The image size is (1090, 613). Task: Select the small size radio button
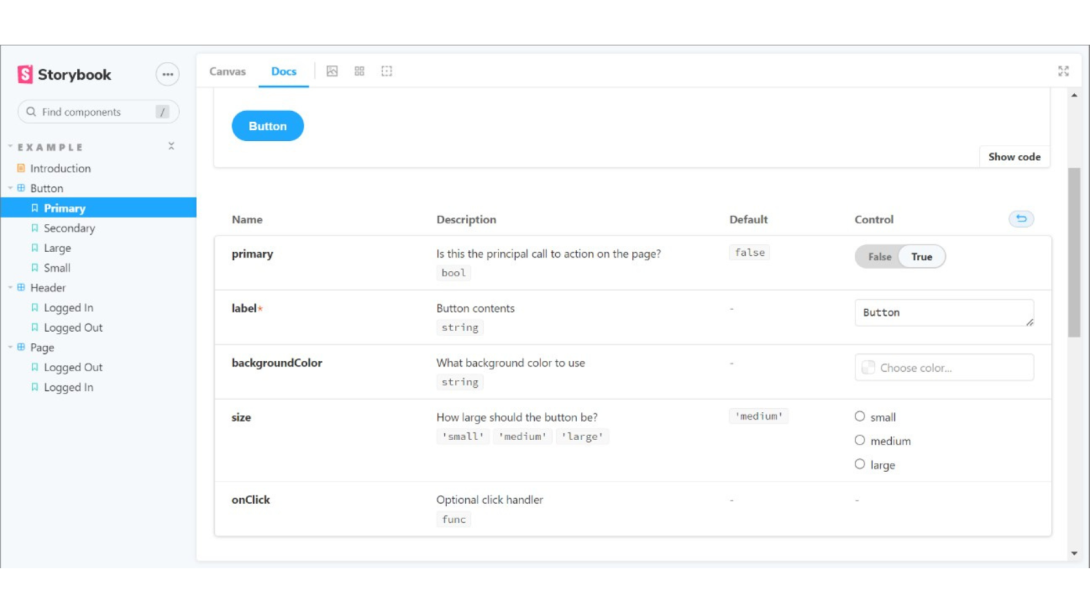coord(860,417)
